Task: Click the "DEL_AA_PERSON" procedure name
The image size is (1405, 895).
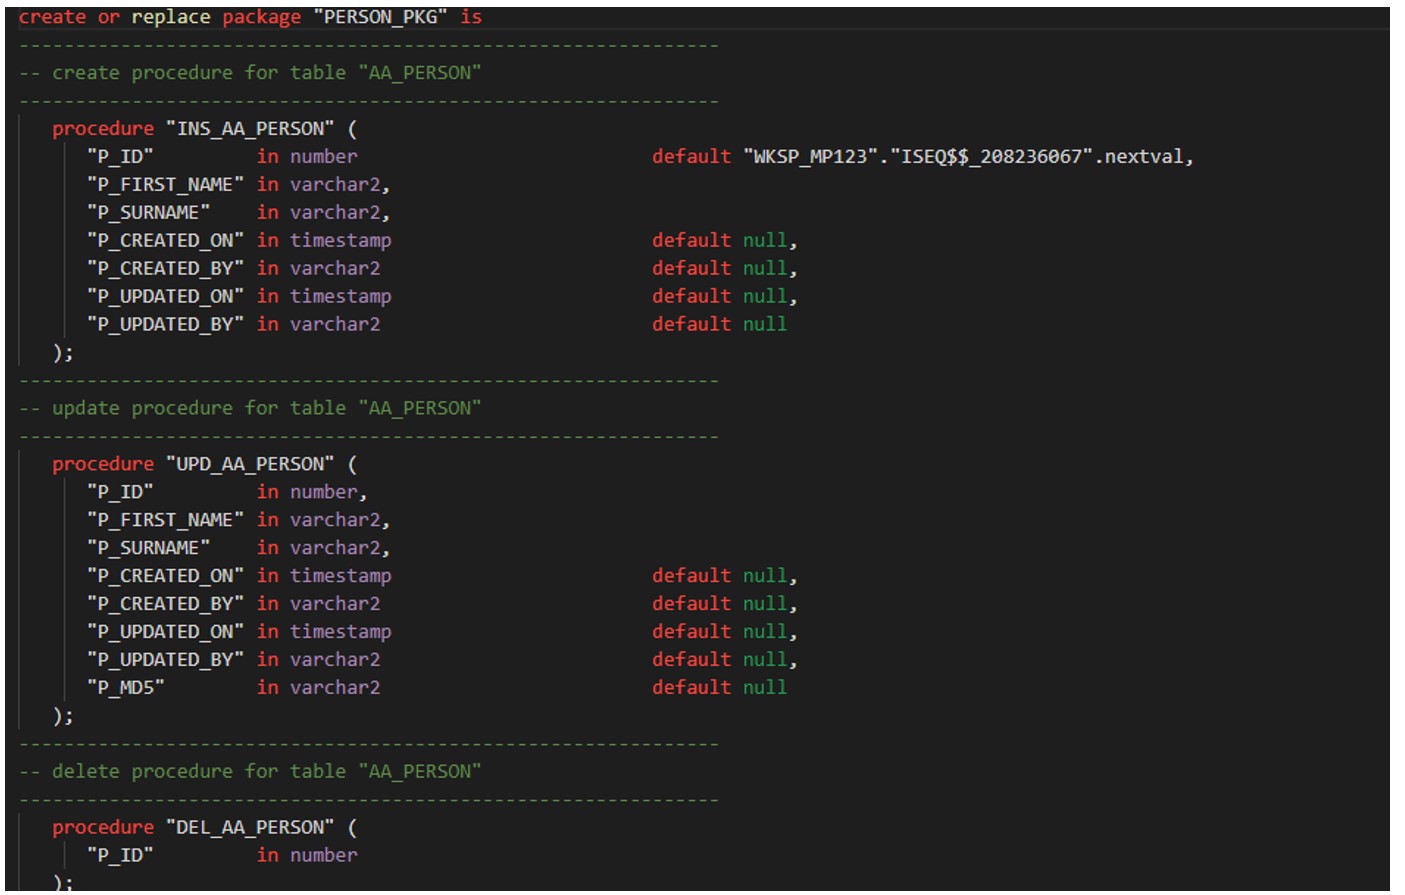Action: click(x=250, y=827)
